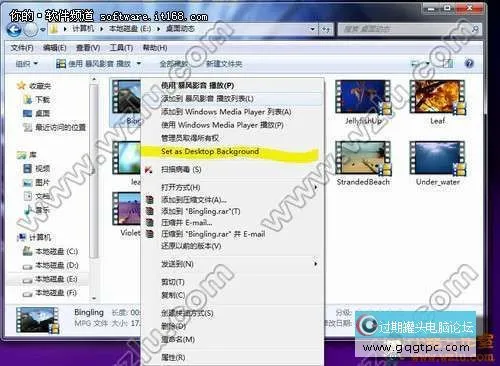Open the change view dropdown

428,63
